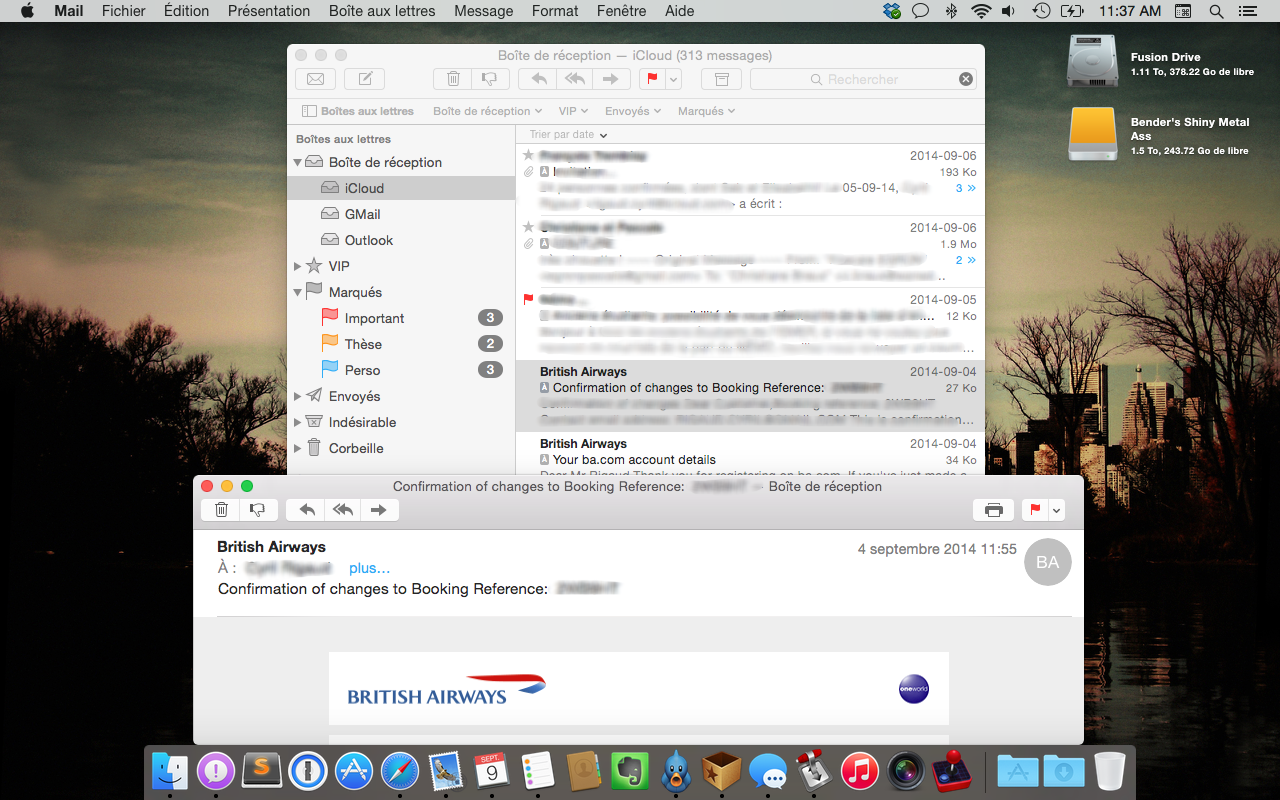Click the Dropbox menu bar icon
The width and height of the screenshot is (1280, 800).
coord(892,11)
